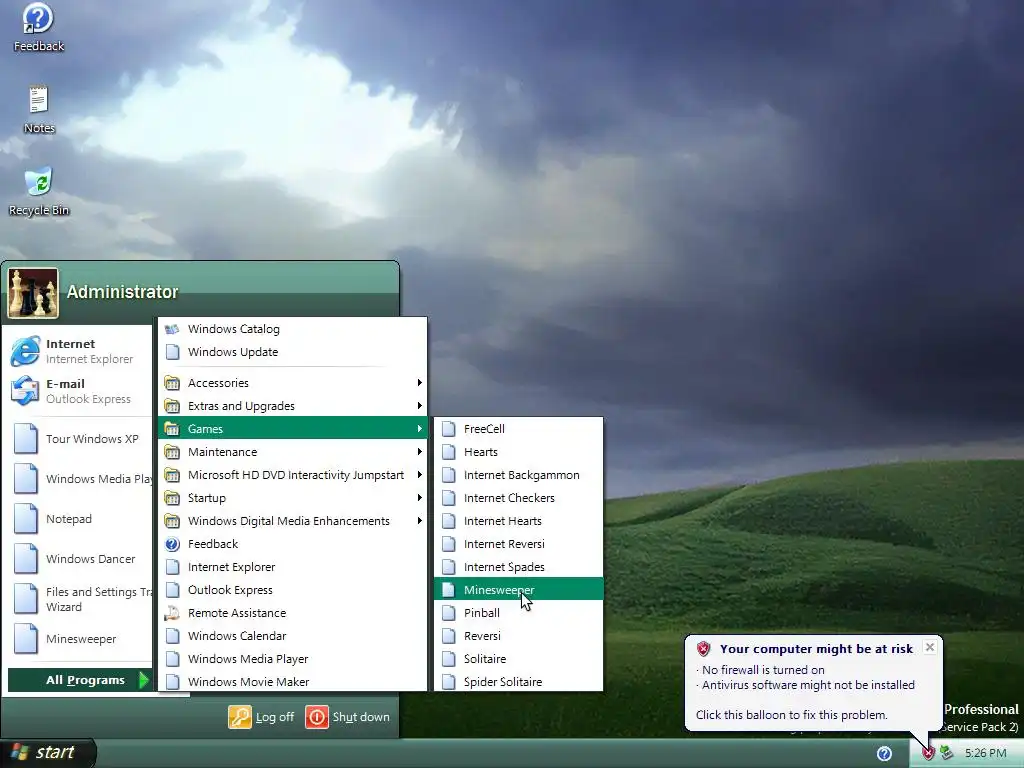Click the Accessories submenu arrow
Viewport: 1024px width, 768px height.
coord(419,383)
